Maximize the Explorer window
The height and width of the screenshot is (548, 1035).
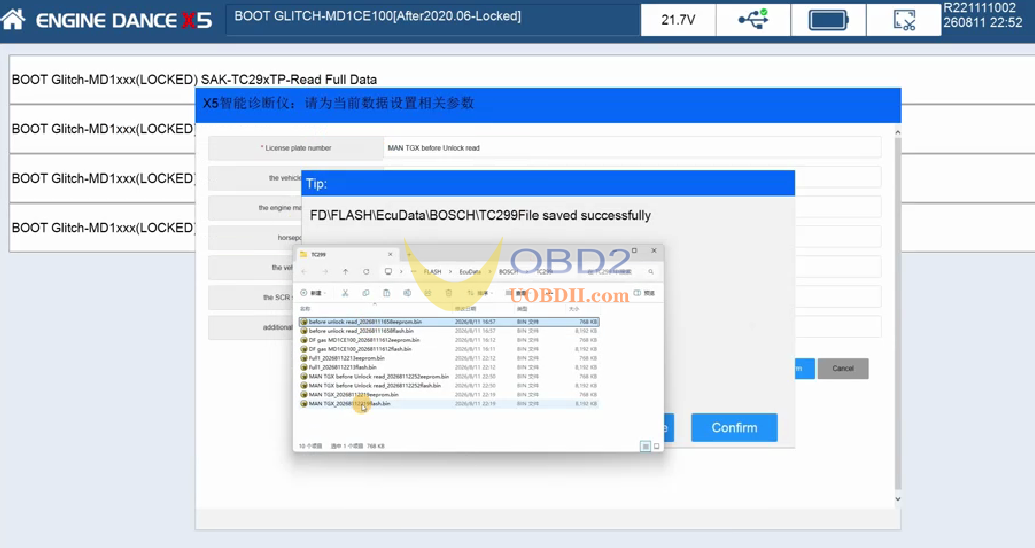click(x=634, y=251)
